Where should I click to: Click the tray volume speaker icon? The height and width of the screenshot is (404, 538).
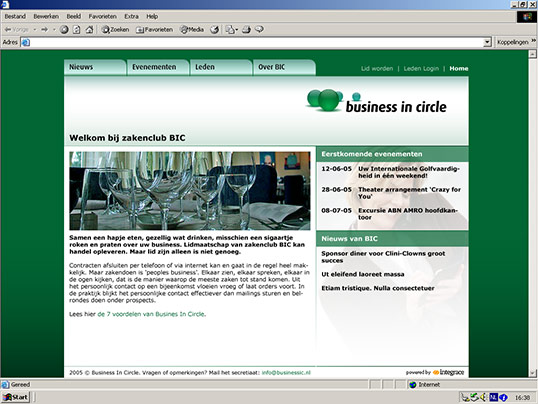coord(483,397)
